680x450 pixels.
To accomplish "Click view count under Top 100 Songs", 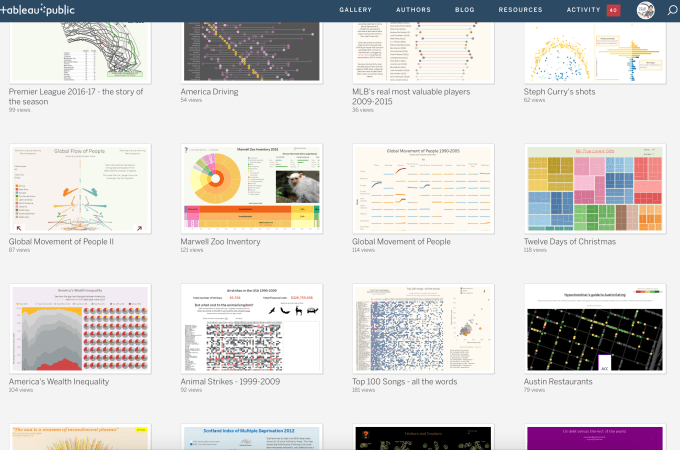I will [x=363, y=390].
